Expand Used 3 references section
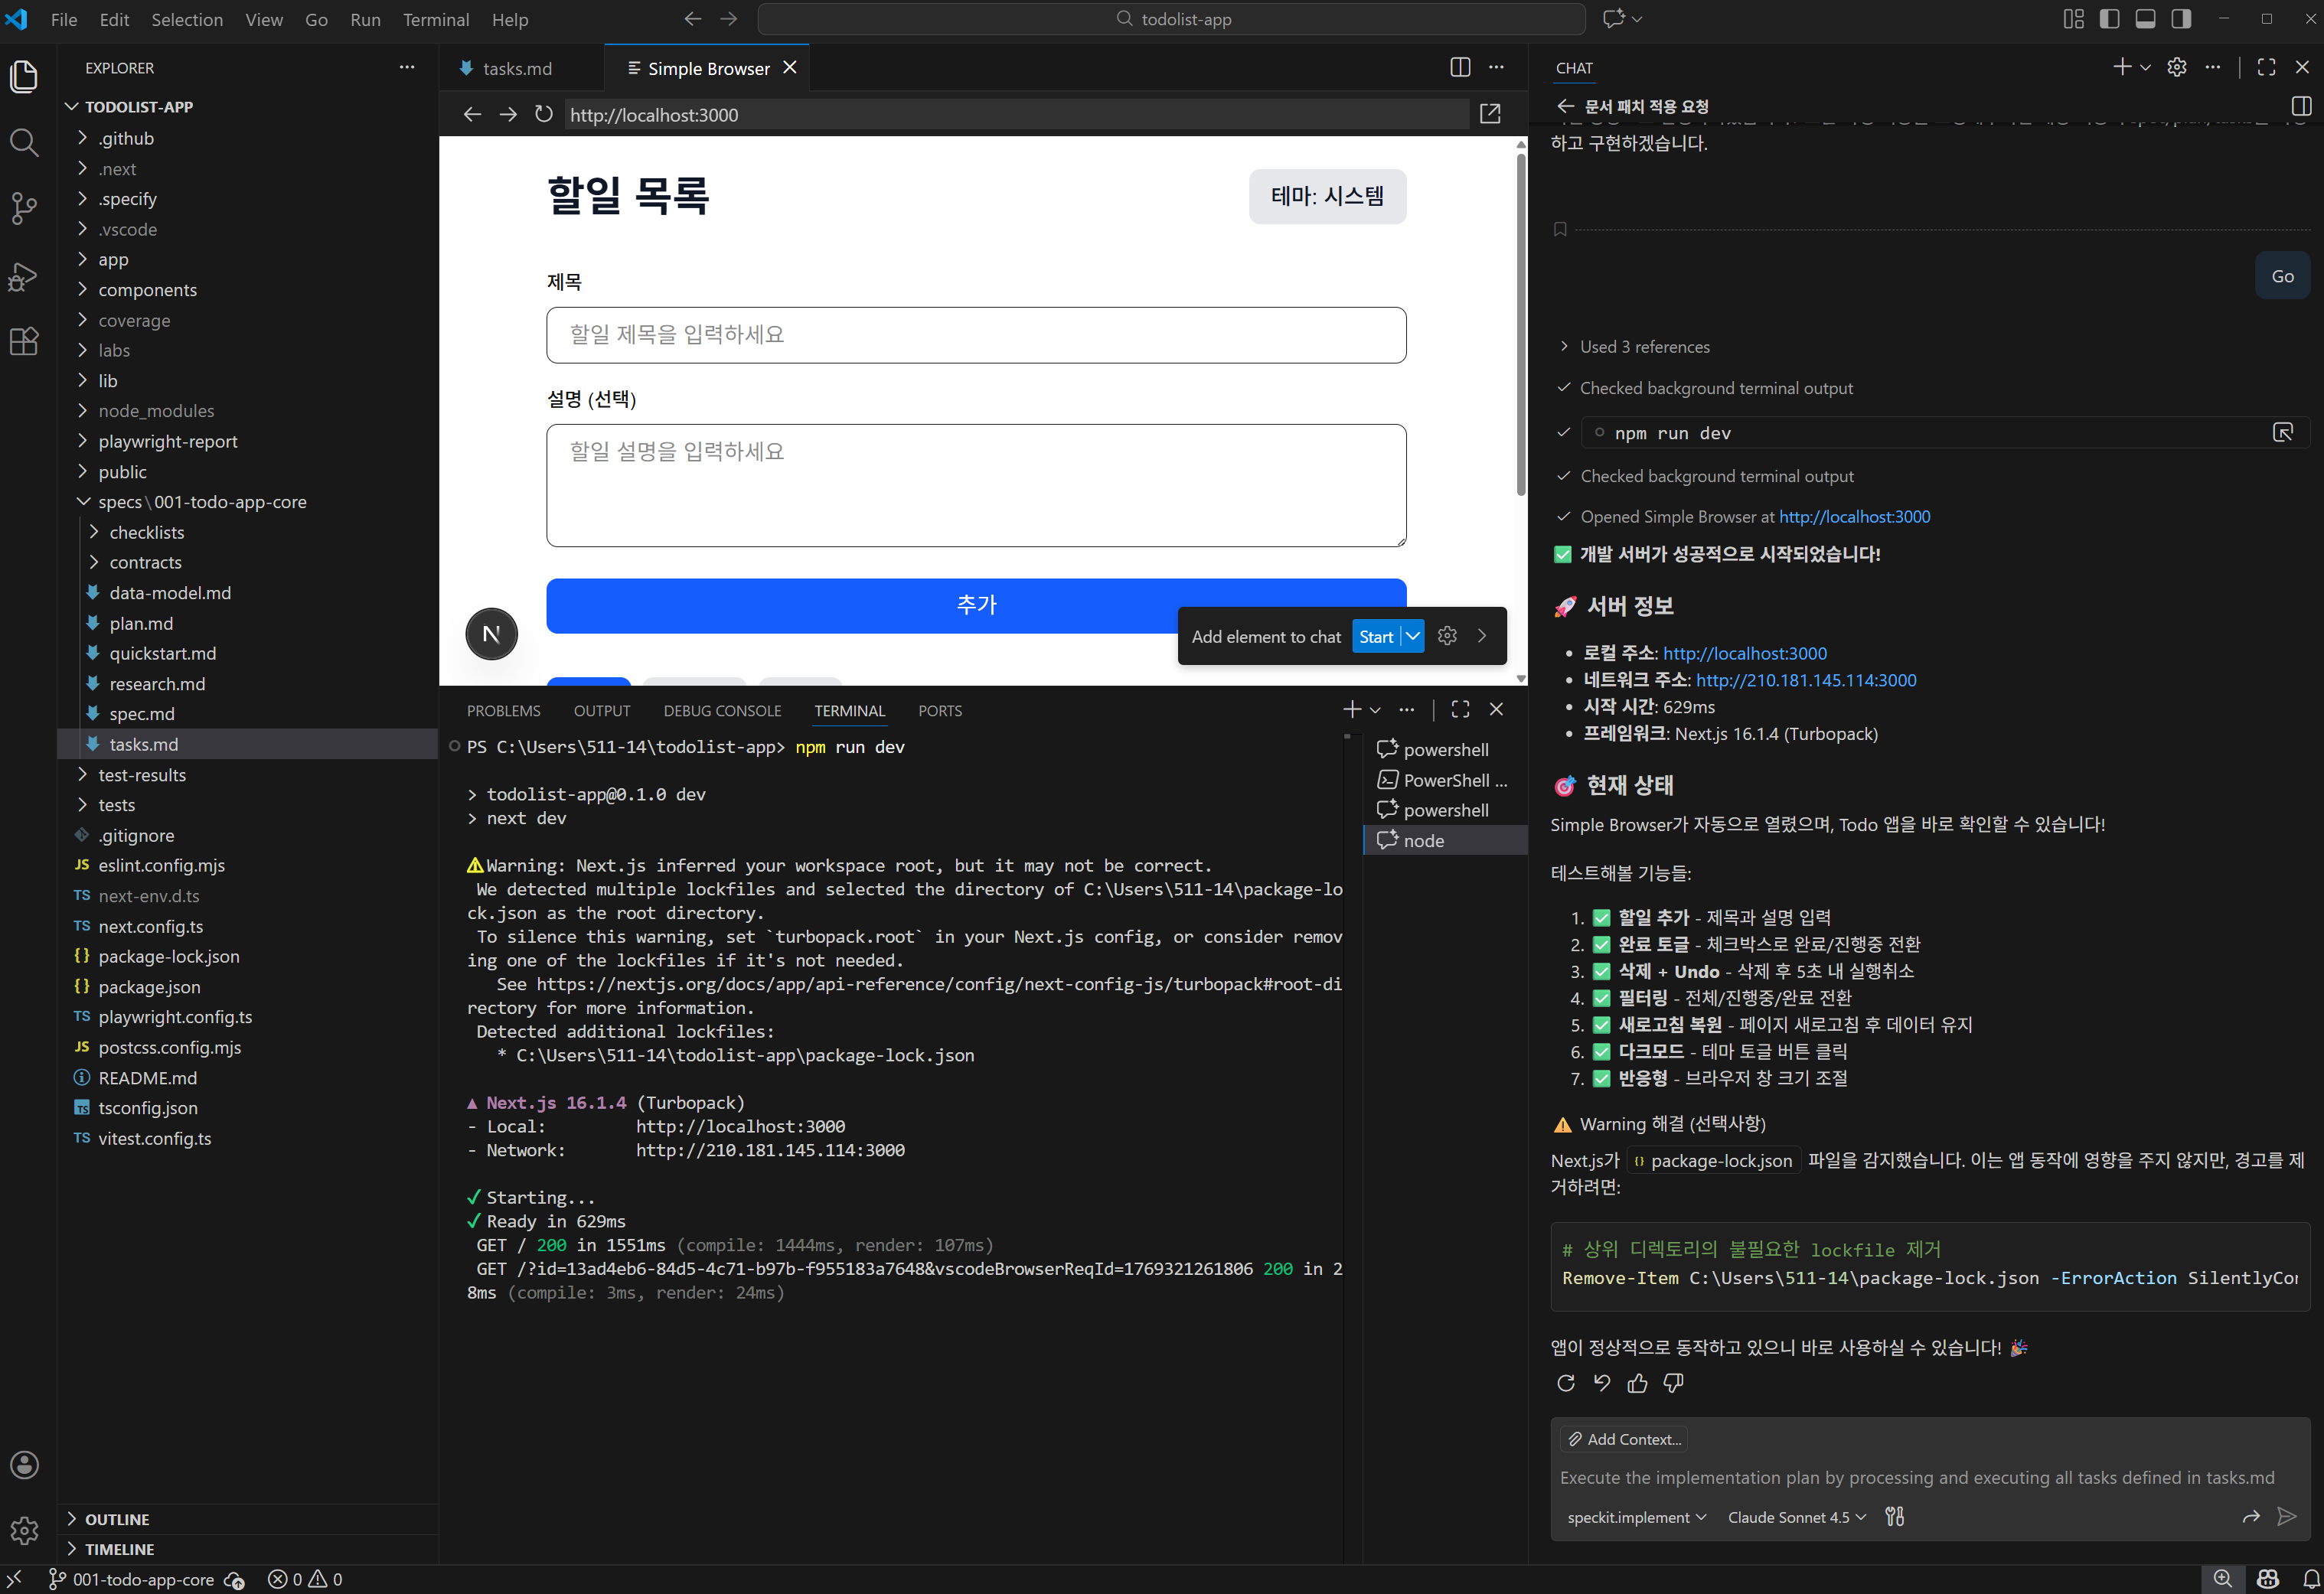The height and width of the screenshot is (1594, 2324). [1644, 347]
